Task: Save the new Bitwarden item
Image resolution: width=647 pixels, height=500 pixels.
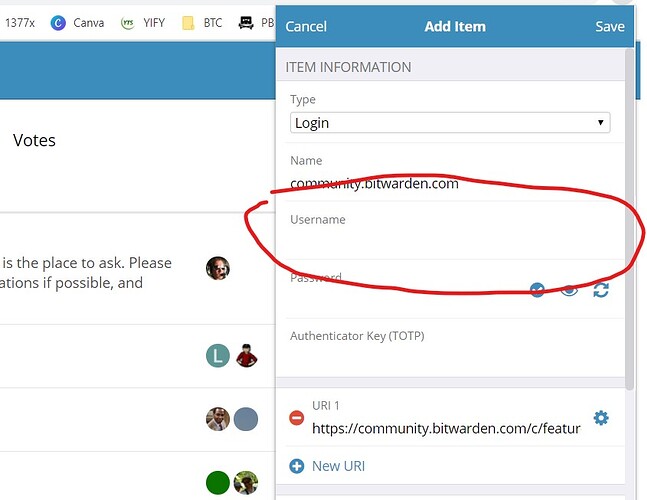Action: (609, 26)
